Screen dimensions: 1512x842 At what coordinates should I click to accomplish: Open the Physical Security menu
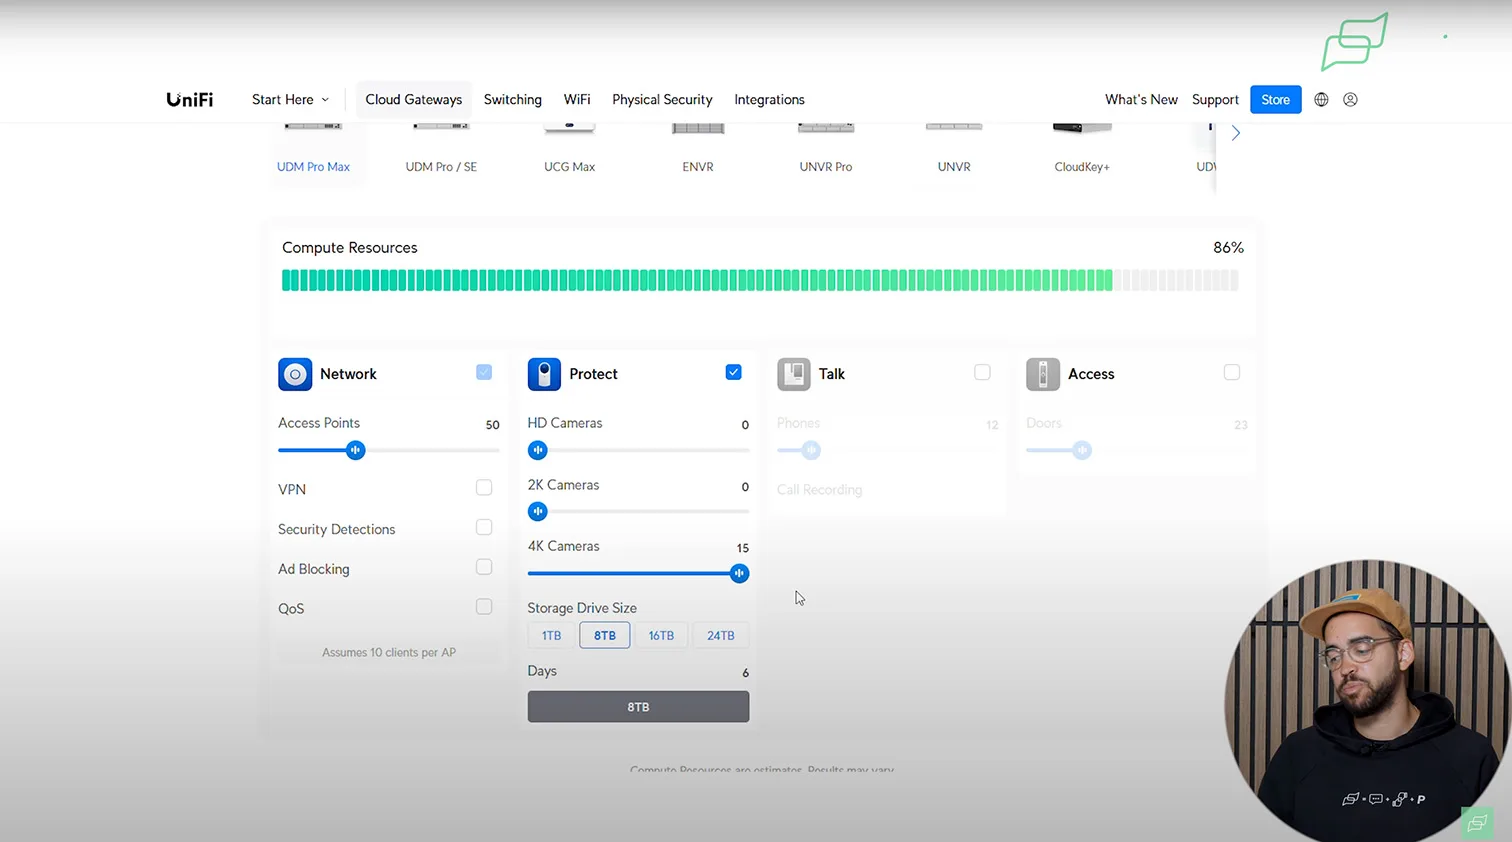pos(662,100)
